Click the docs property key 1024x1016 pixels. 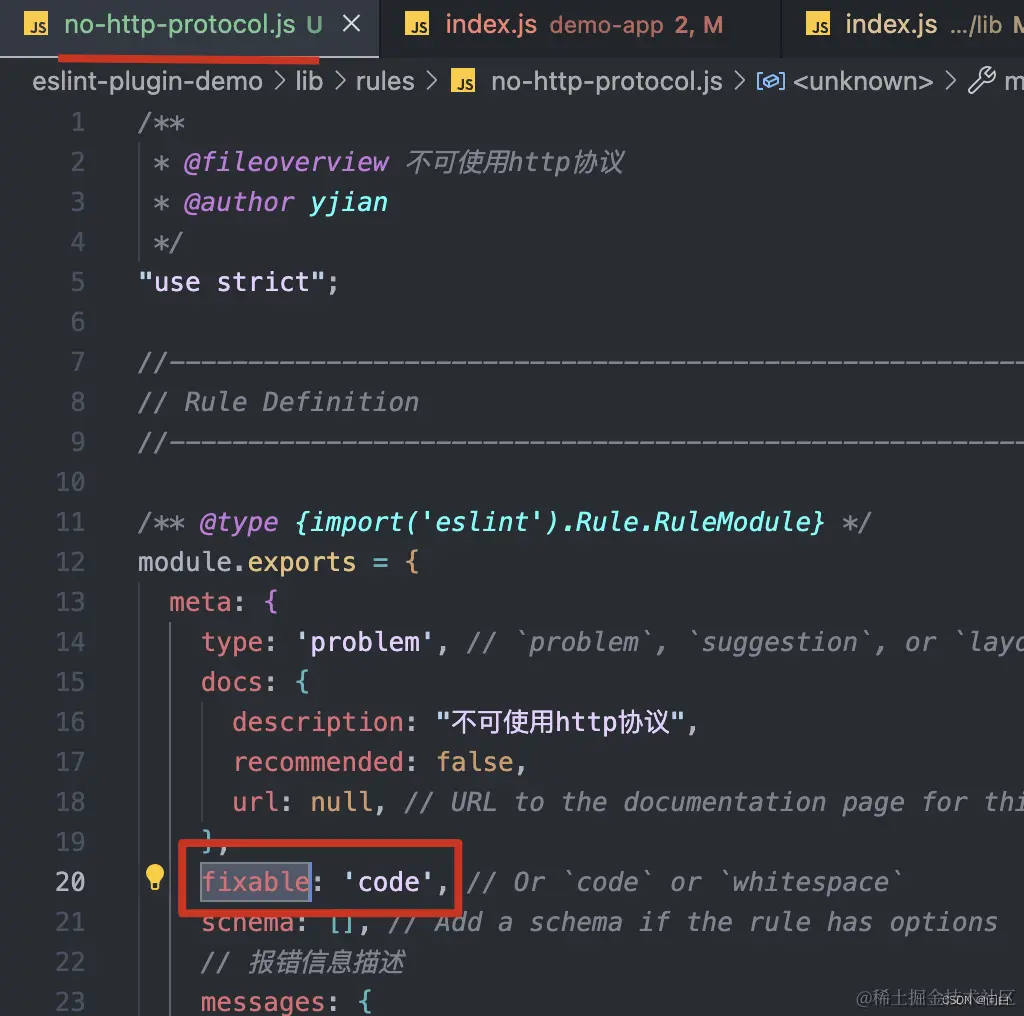(x=232, y=682)
